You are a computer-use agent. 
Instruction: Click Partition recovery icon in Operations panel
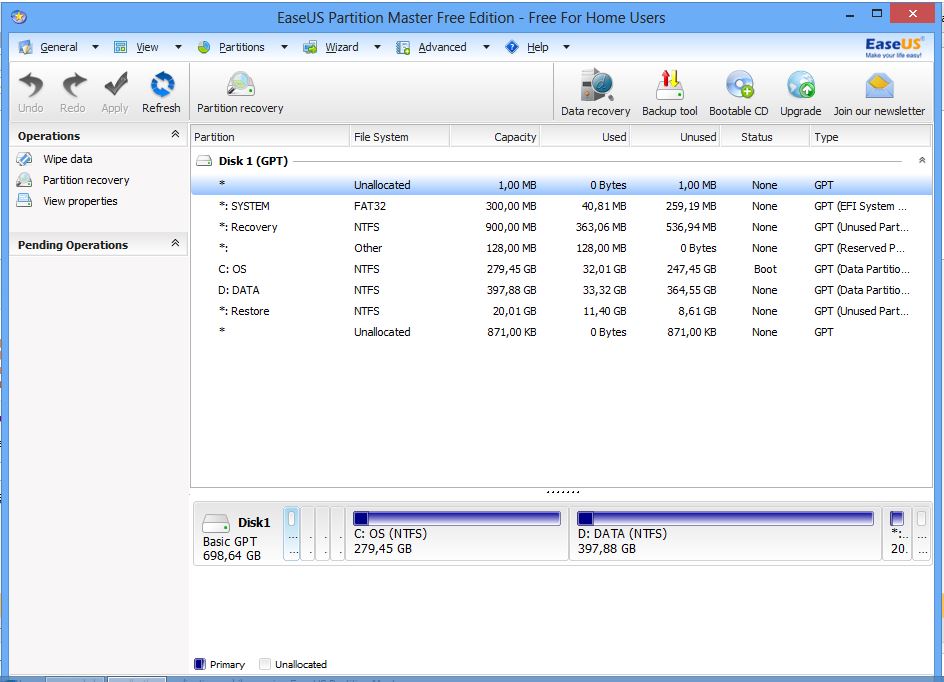[25, 180]
